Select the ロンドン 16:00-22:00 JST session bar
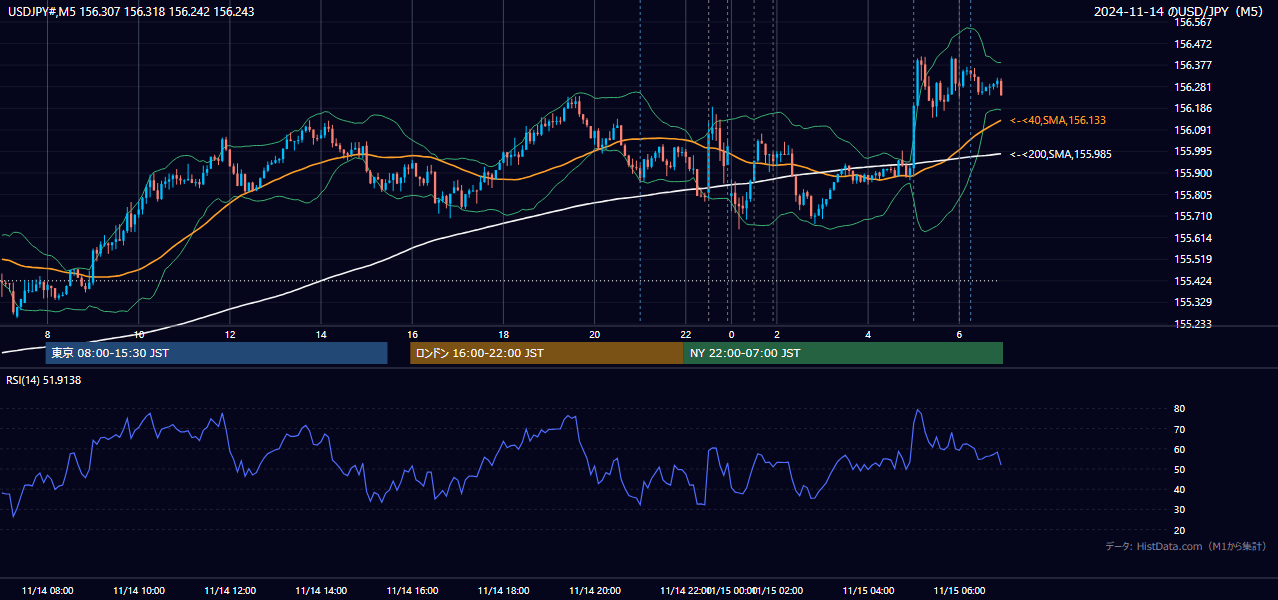This screenshot has width=1278, height=600. click(x=546, y=353)
